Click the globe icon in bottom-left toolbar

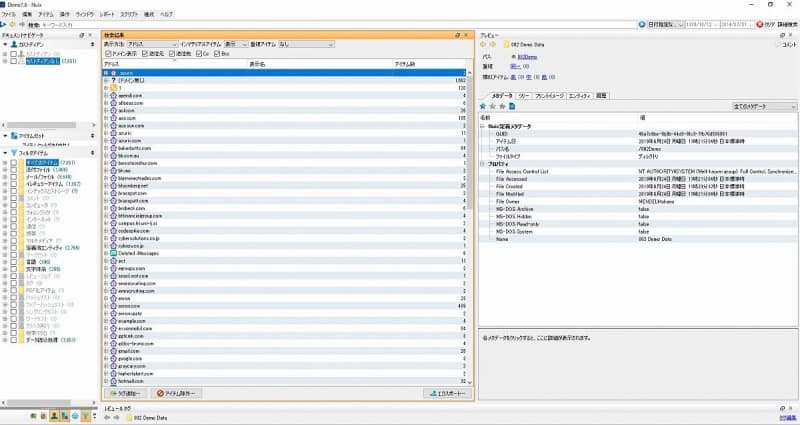tap(76, 416)
